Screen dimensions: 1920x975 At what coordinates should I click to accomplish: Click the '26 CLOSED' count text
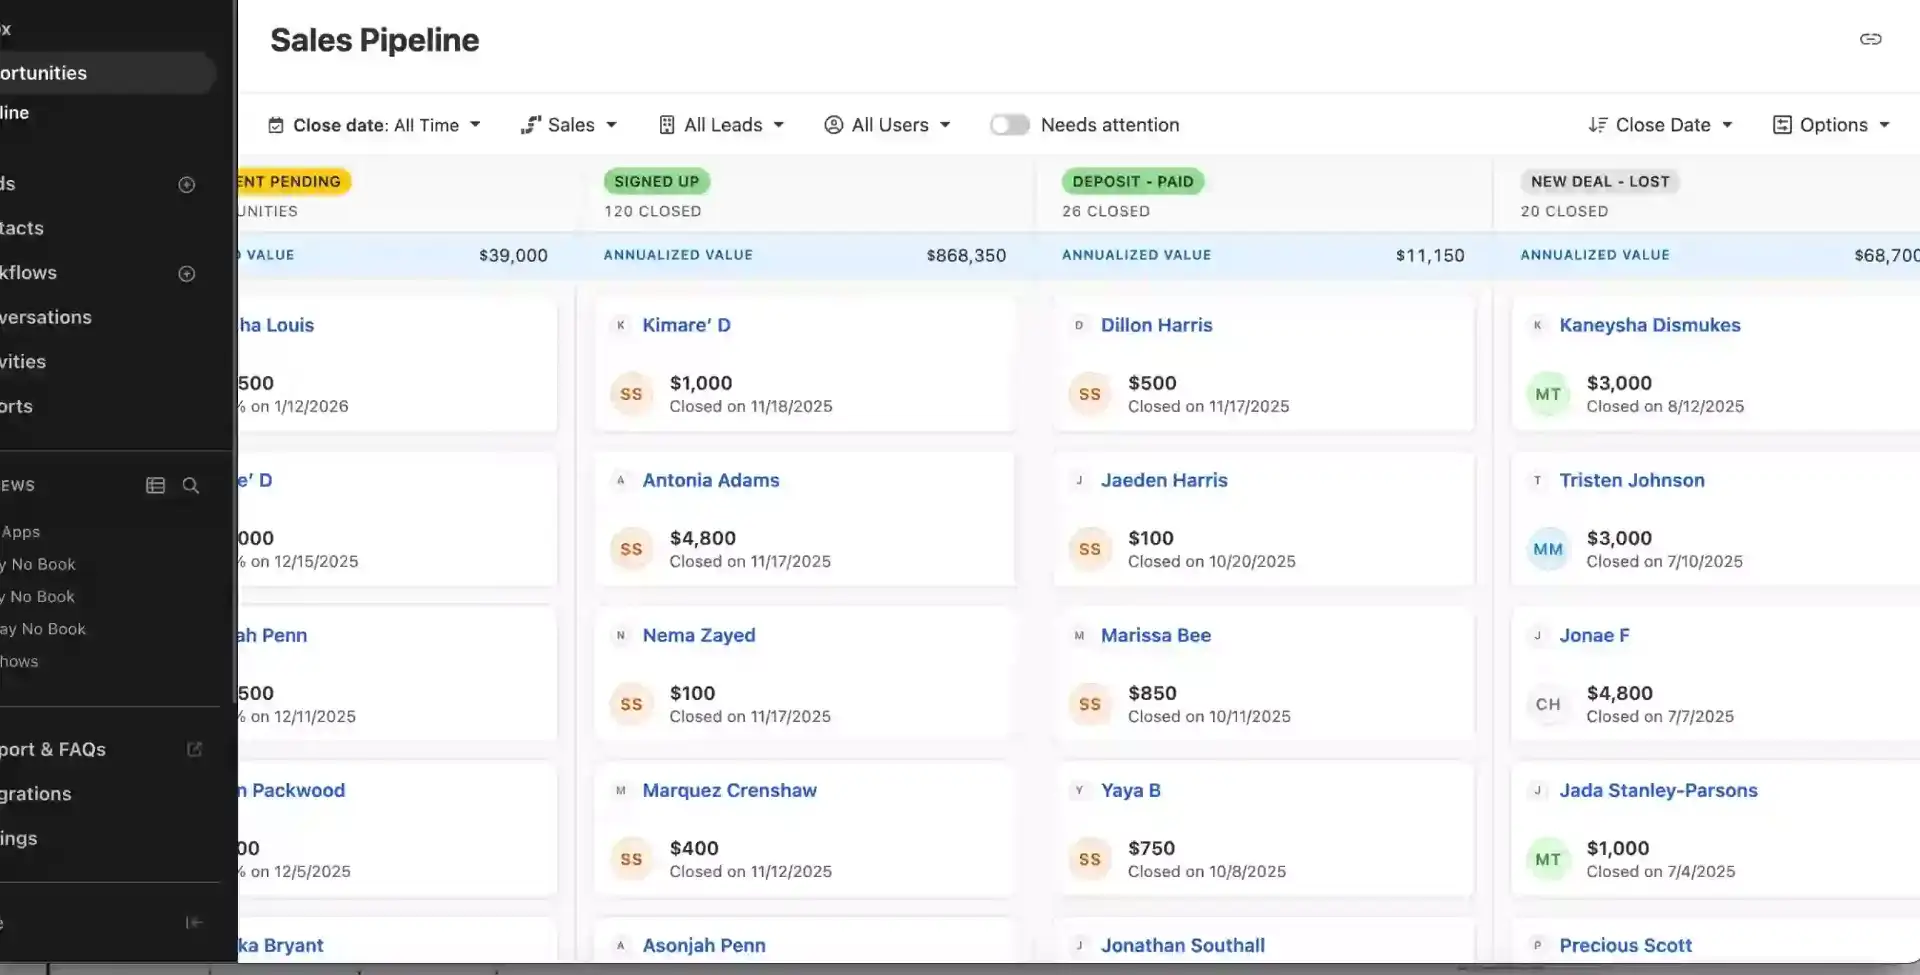1106,211
